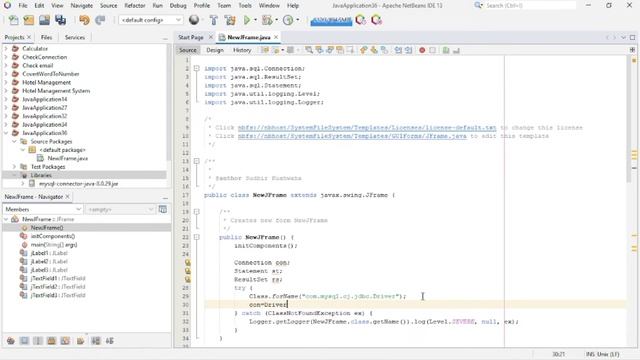Image resolution: width=640 pixels, height=360 pixels.
Task: Open the Run Project dropdown arrow
Action: pyautogui.click(x=256, y=20)
